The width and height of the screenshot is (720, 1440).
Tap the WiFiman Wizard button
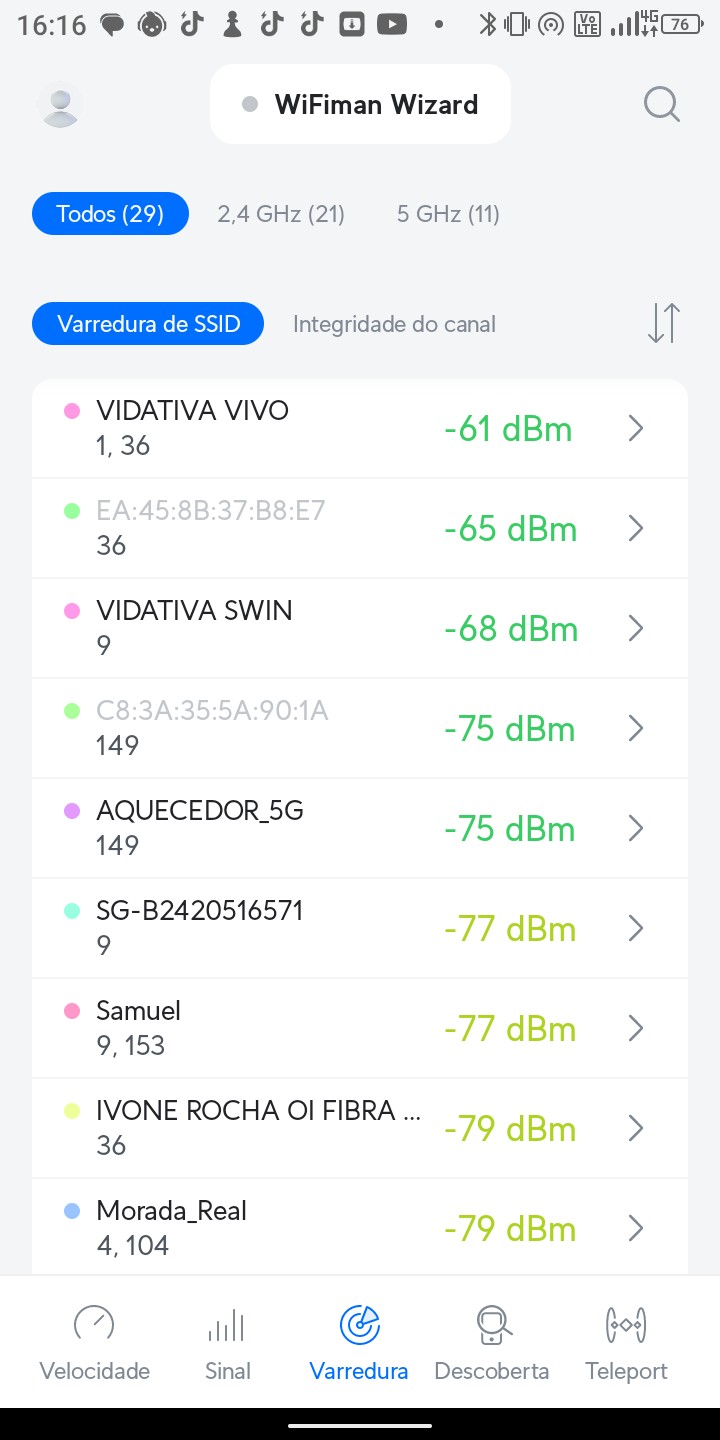coord(360,104)
